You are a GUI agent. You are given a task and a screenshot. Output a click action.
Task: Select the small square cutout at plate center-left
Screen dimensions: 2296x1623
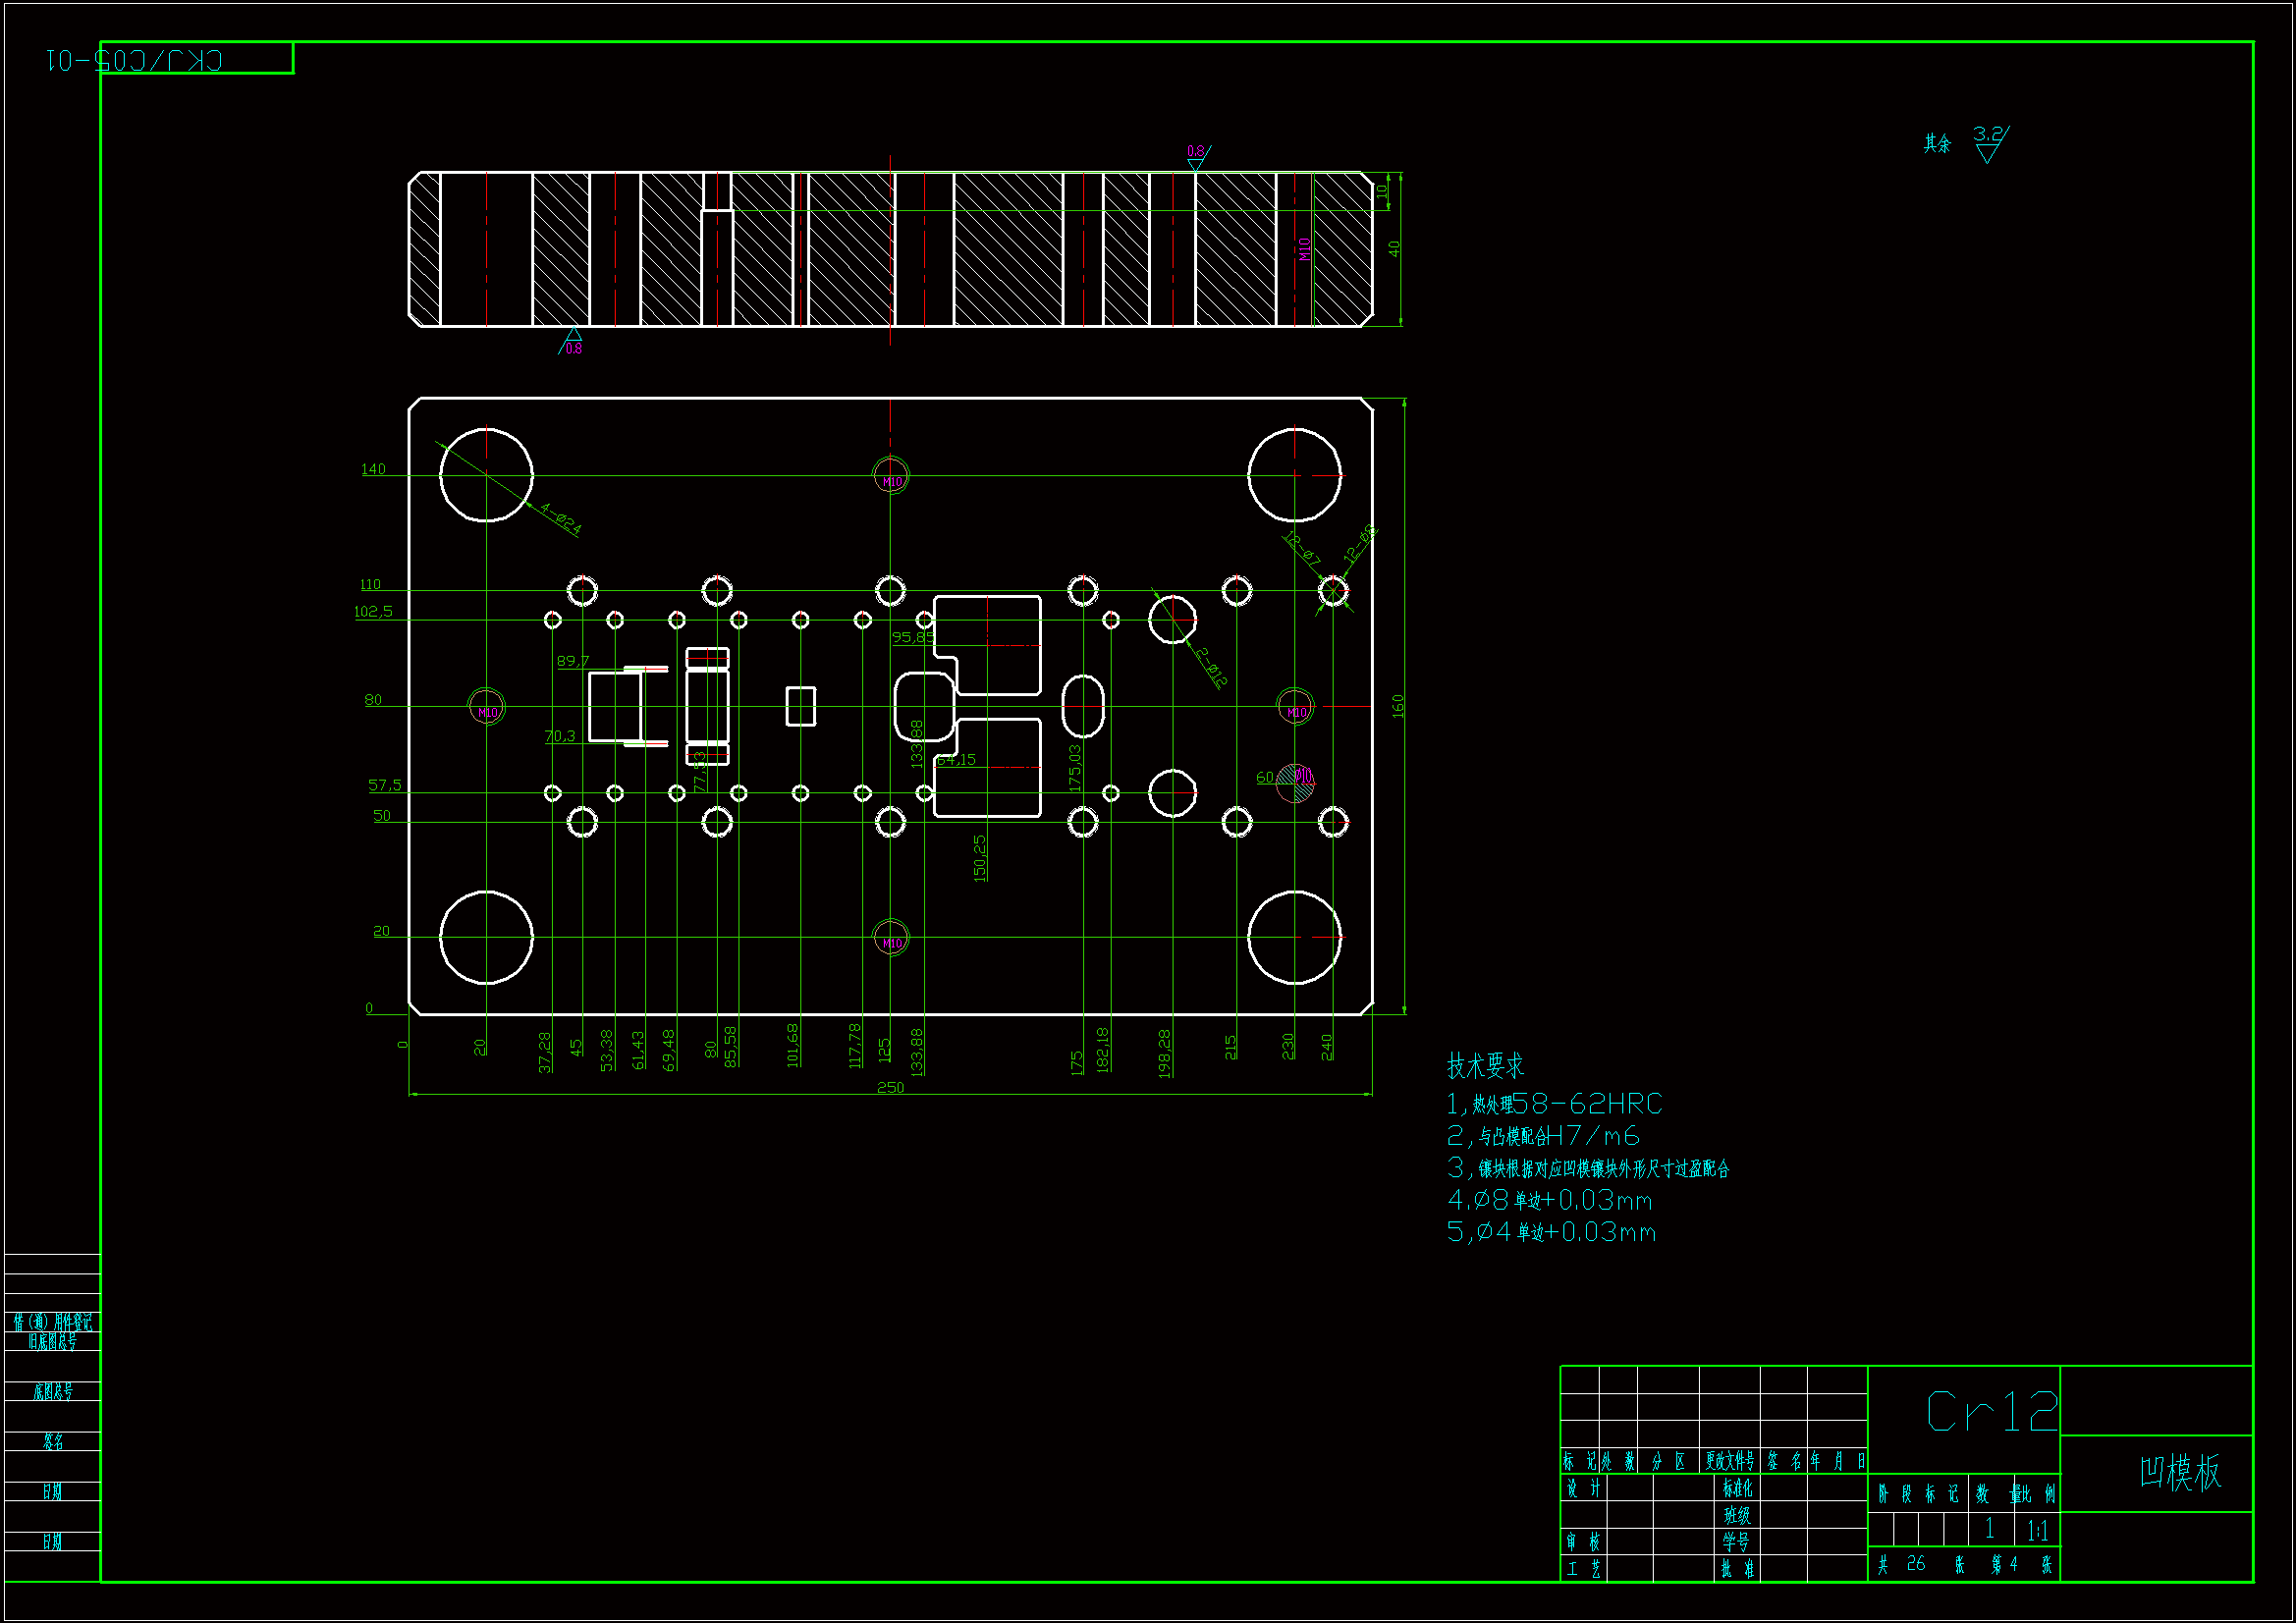(800, 706)
